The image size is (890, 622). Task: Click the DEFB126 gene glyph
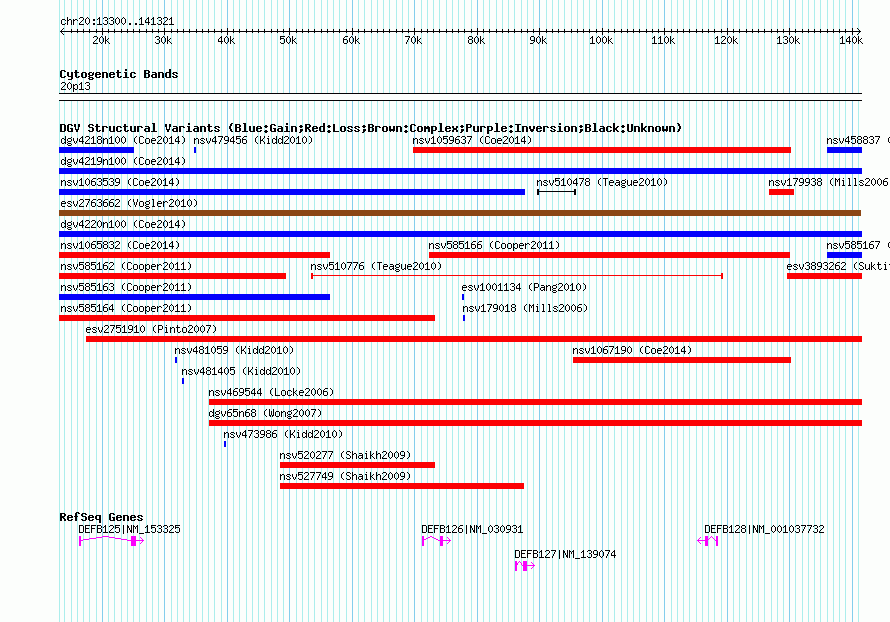coord(436,541)
